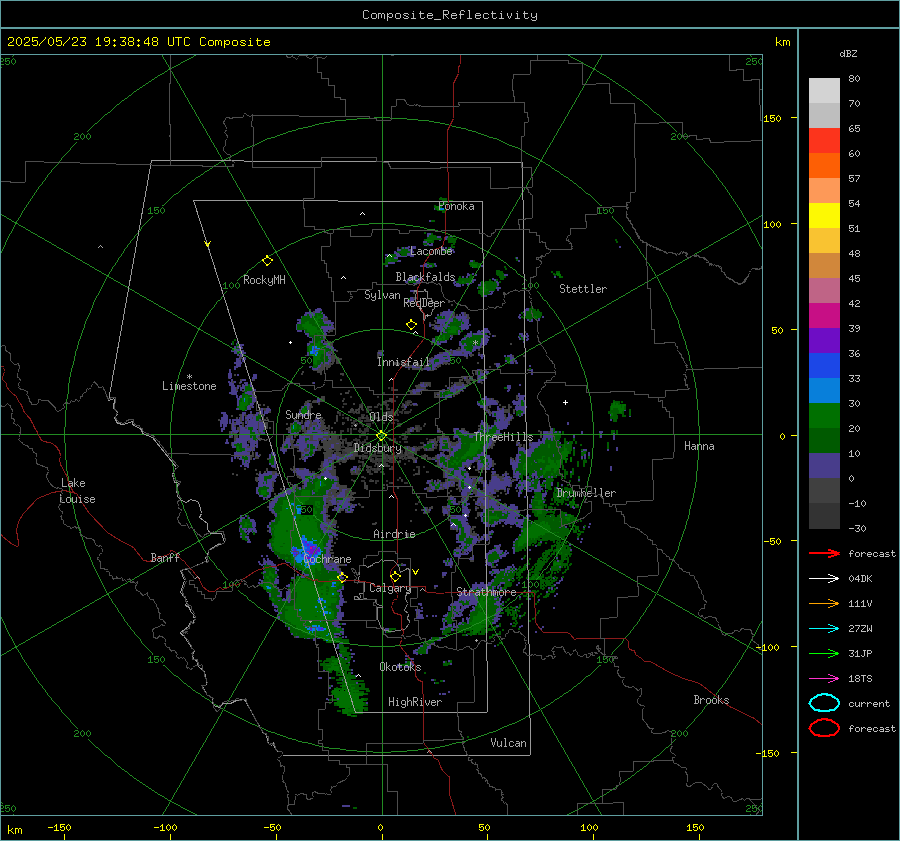The height and width of the screenshot is (841, 900).
Task: Click the Airdrie city label
Action: [x=394, y=534]
